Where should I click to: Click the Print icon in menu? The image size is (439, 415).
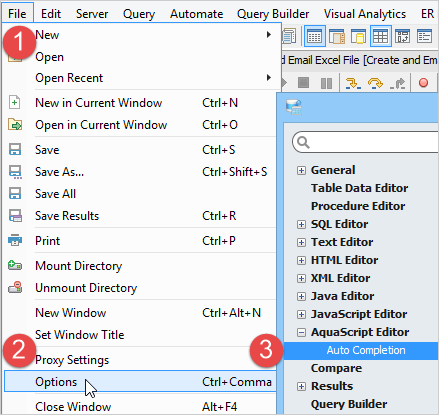15,240
